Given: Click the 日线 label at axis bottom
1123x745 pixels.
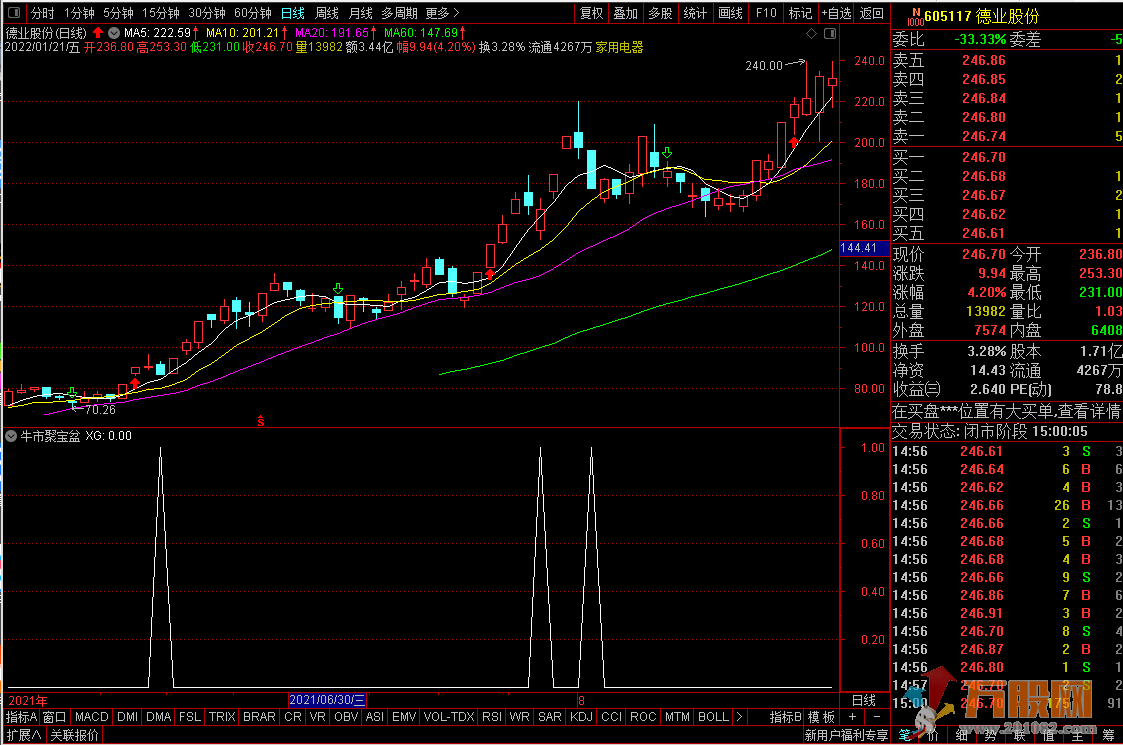Looking at the screenshot, I should point(864,700).
